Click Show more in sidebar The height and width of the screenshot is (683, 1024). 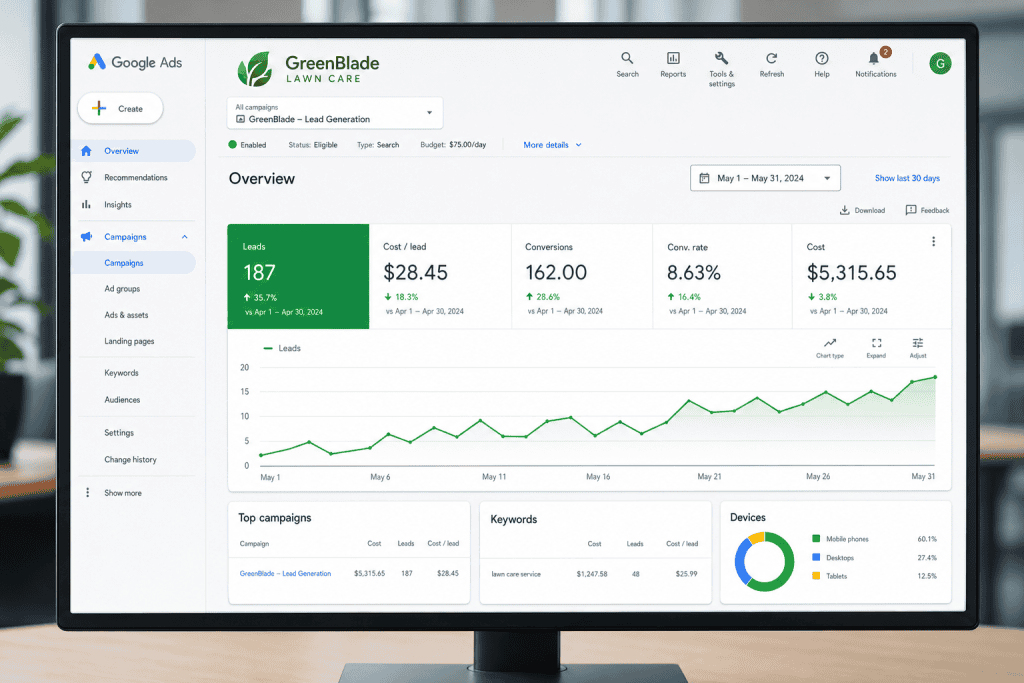point(123,492)
